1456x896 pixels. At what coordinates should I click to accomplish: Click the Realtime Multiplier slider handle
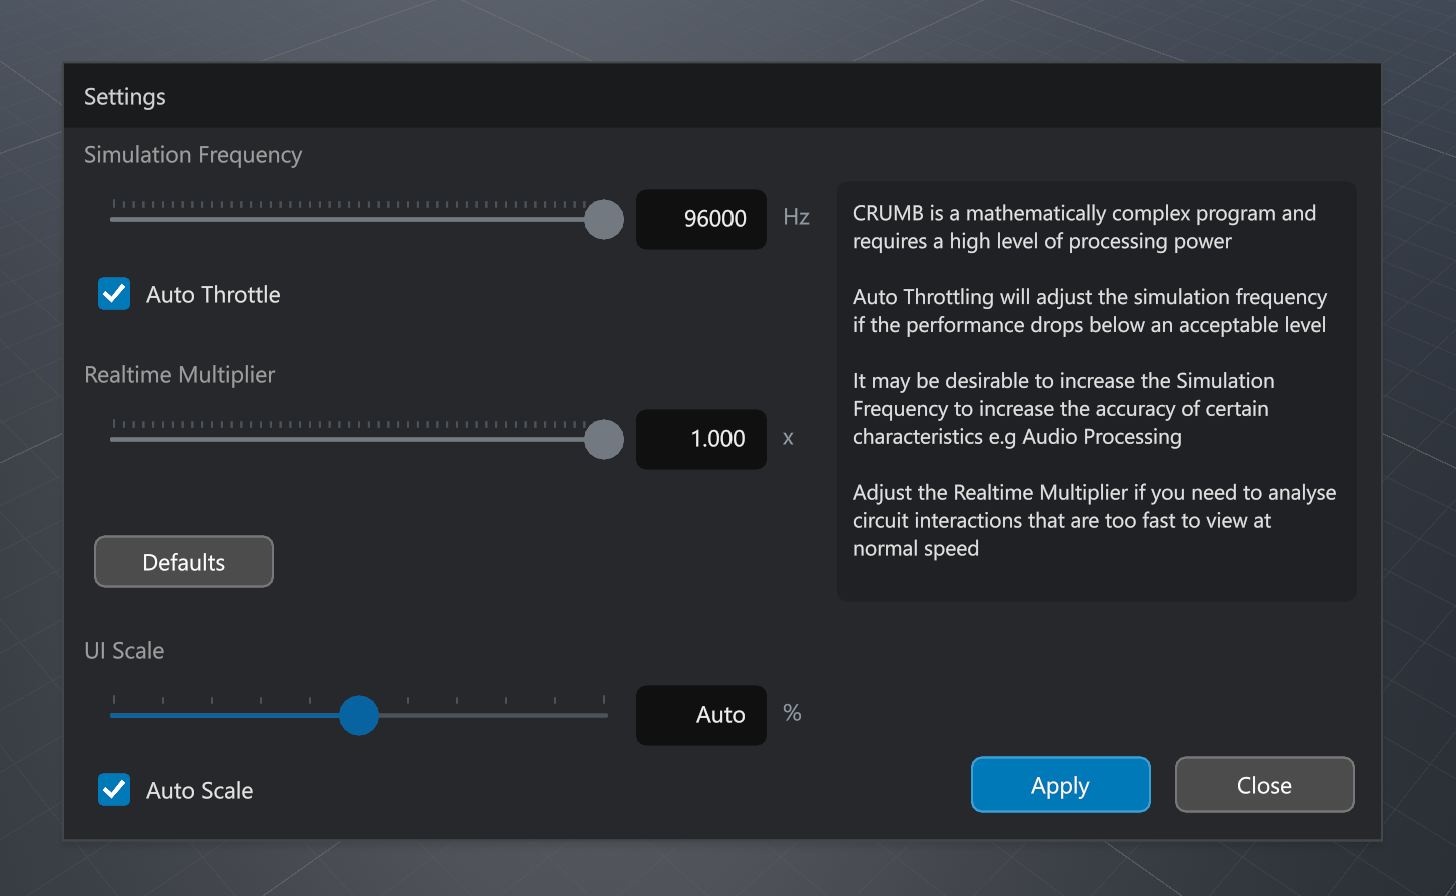604,439
